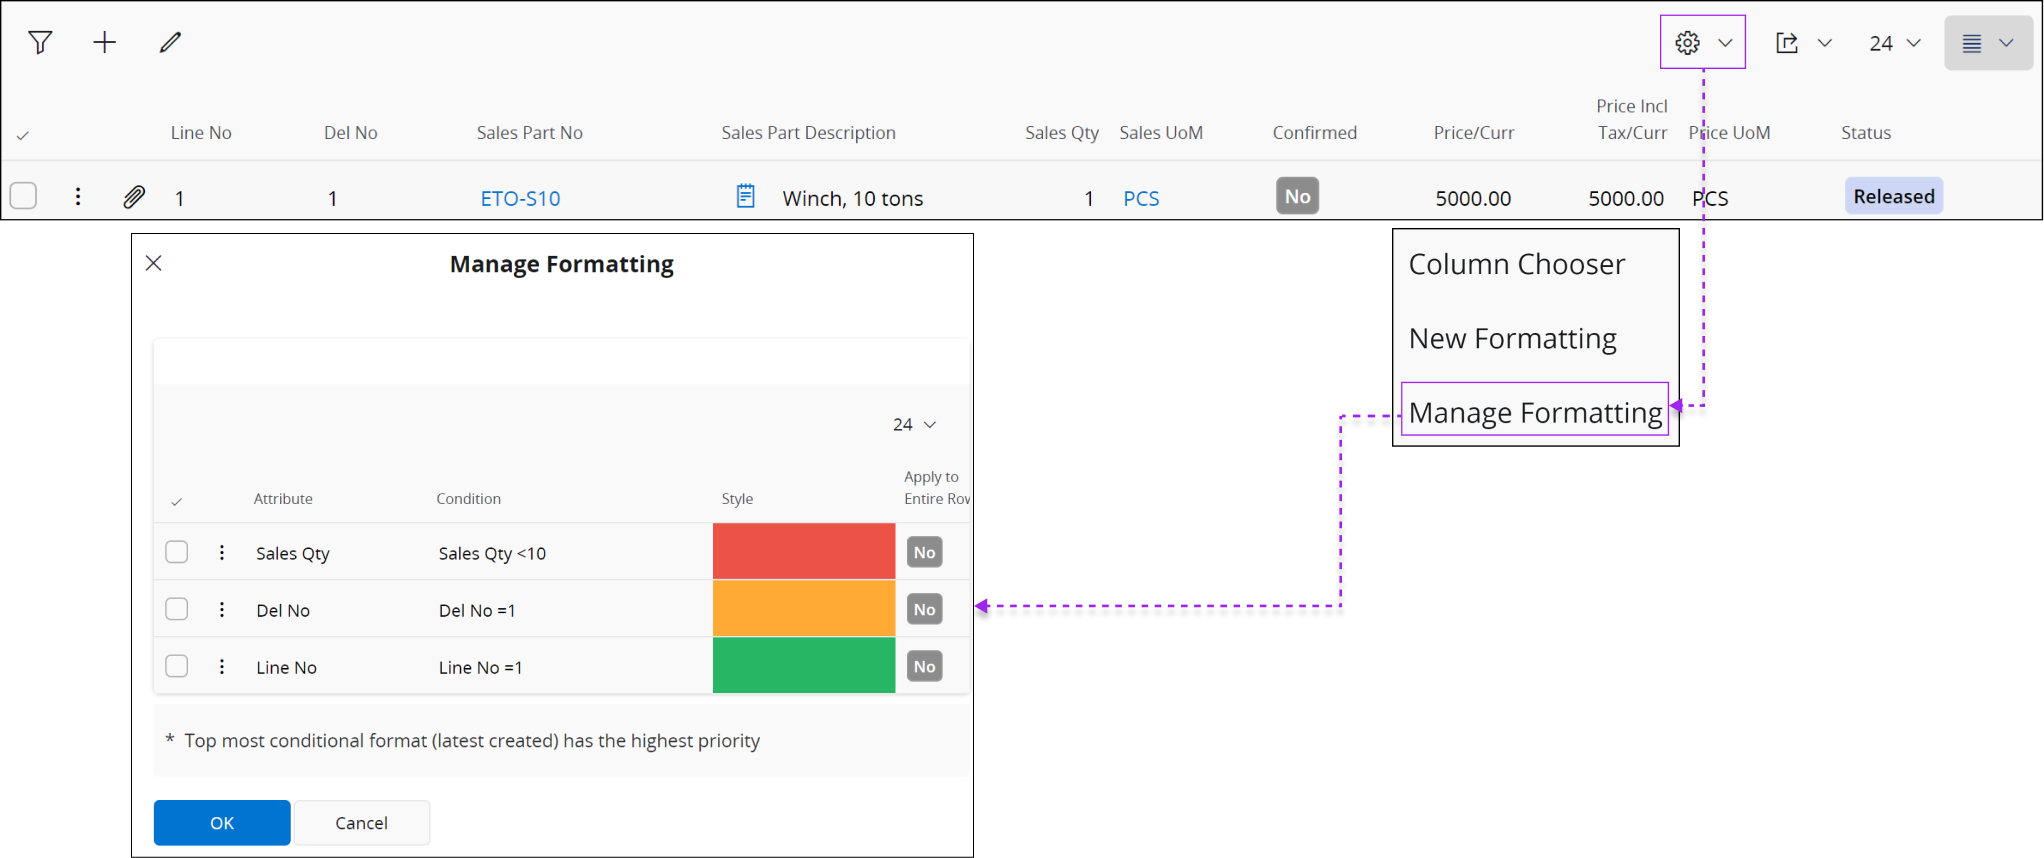Click the filter funnel icon
2044x858 pixels.
pos(40,42)
